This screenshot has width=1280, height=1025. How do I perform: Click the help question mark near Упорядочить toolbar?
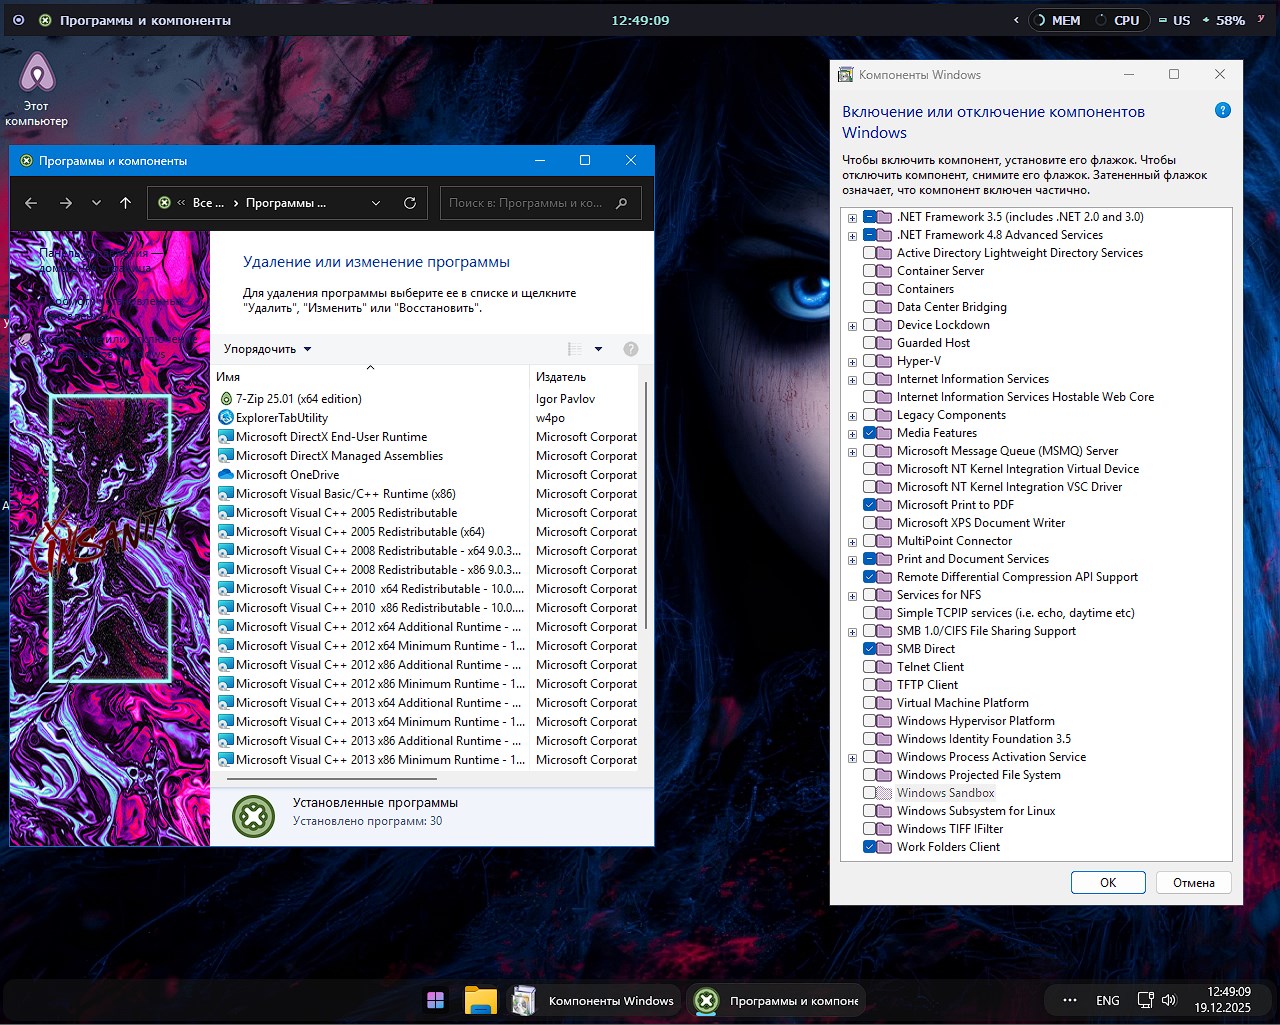[630, 348]
